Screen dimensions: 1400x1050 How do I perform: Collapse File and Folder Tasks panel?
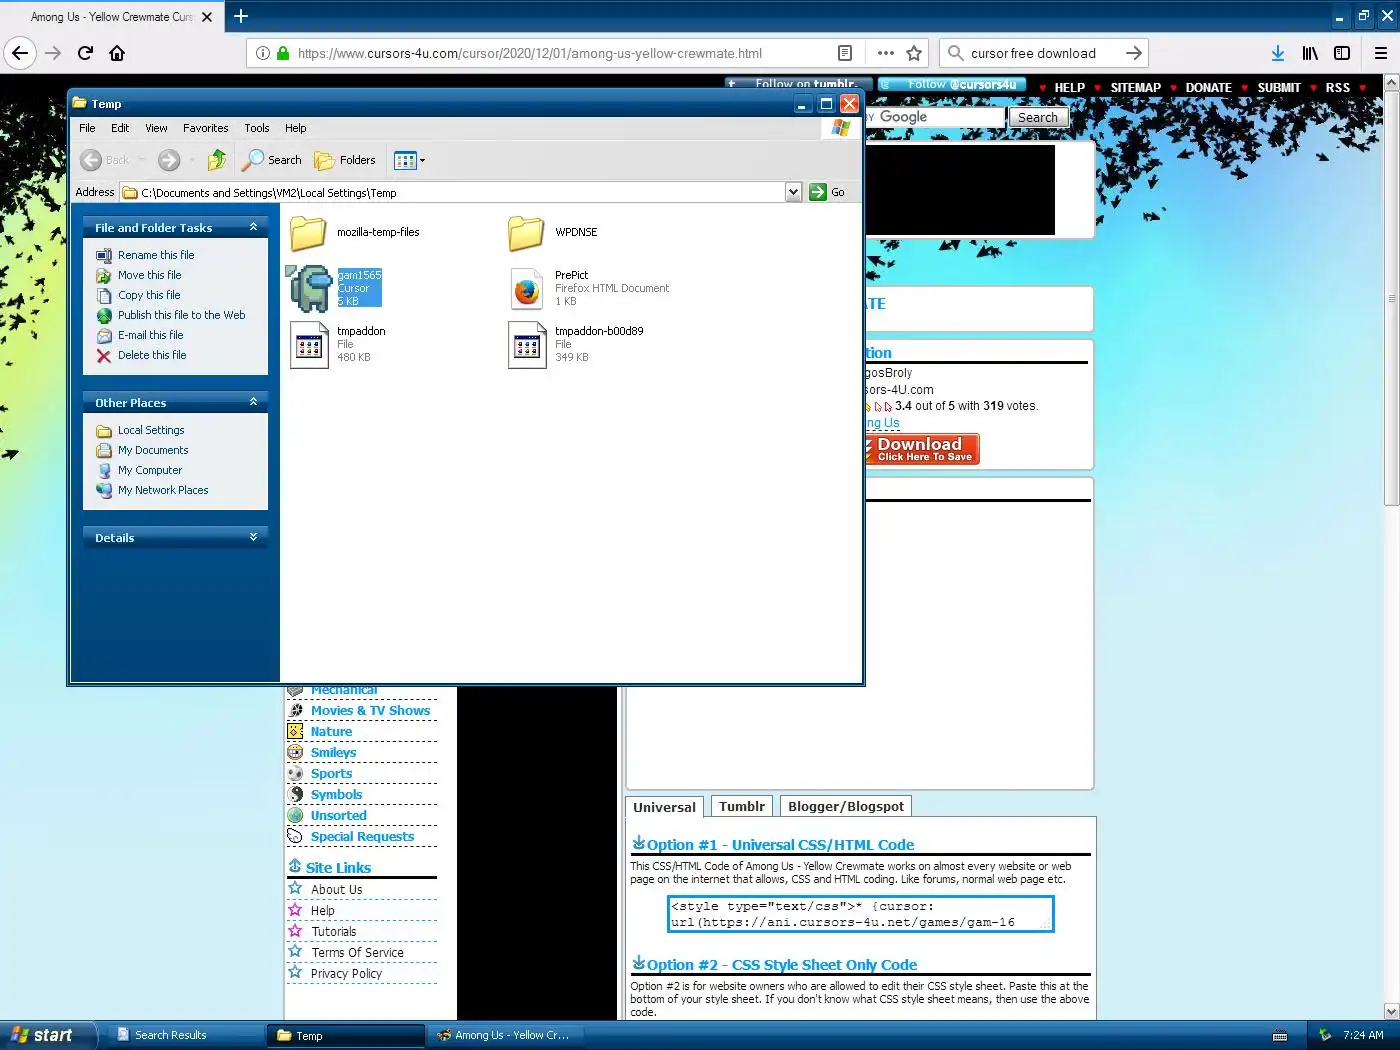pos(253,227)
